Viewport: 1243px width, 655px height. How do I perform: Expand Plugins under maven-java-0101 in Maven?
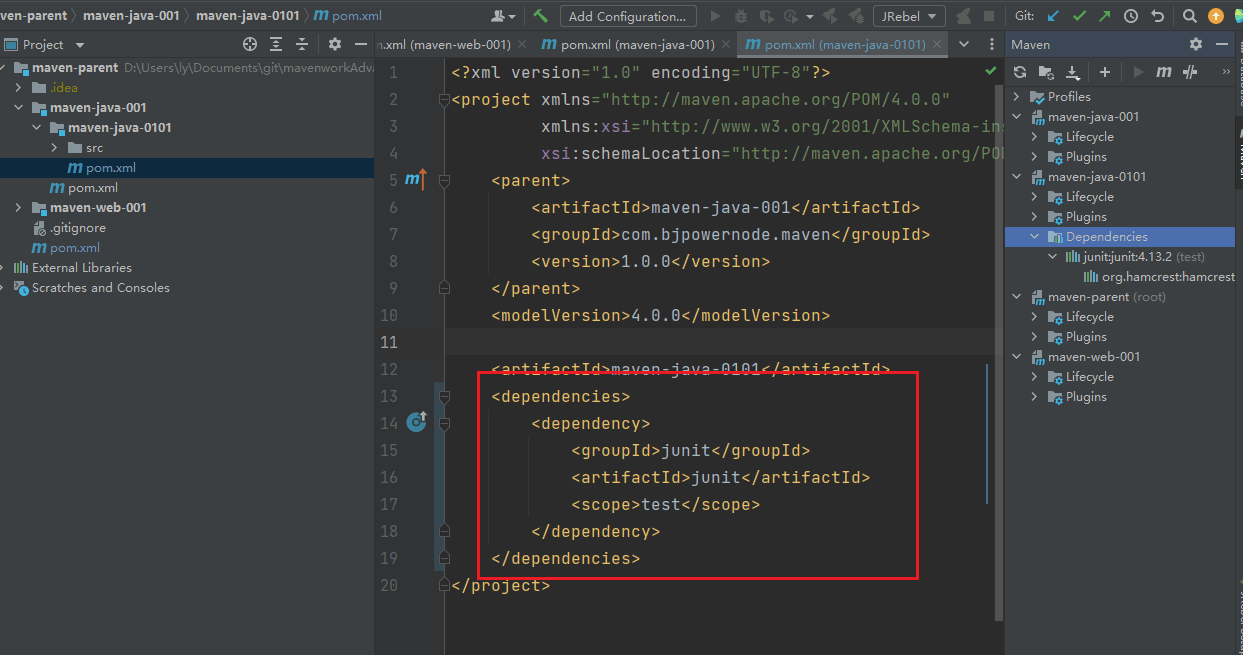[x=1035, y=217]
